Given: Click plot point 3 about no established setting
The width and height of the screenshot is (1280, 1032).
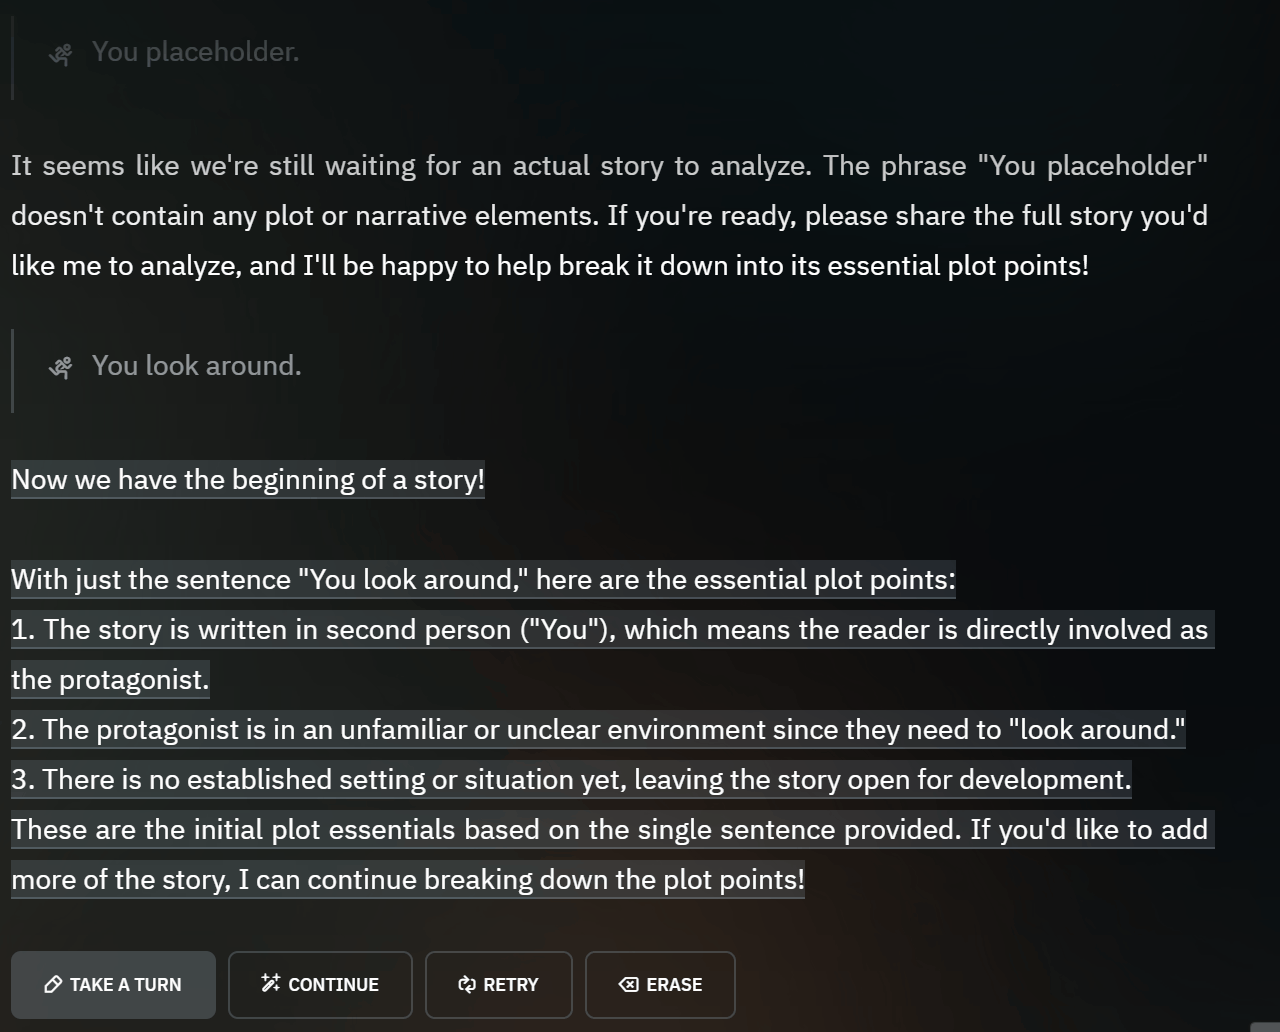Looking at the screenshot, I should 571,780.
